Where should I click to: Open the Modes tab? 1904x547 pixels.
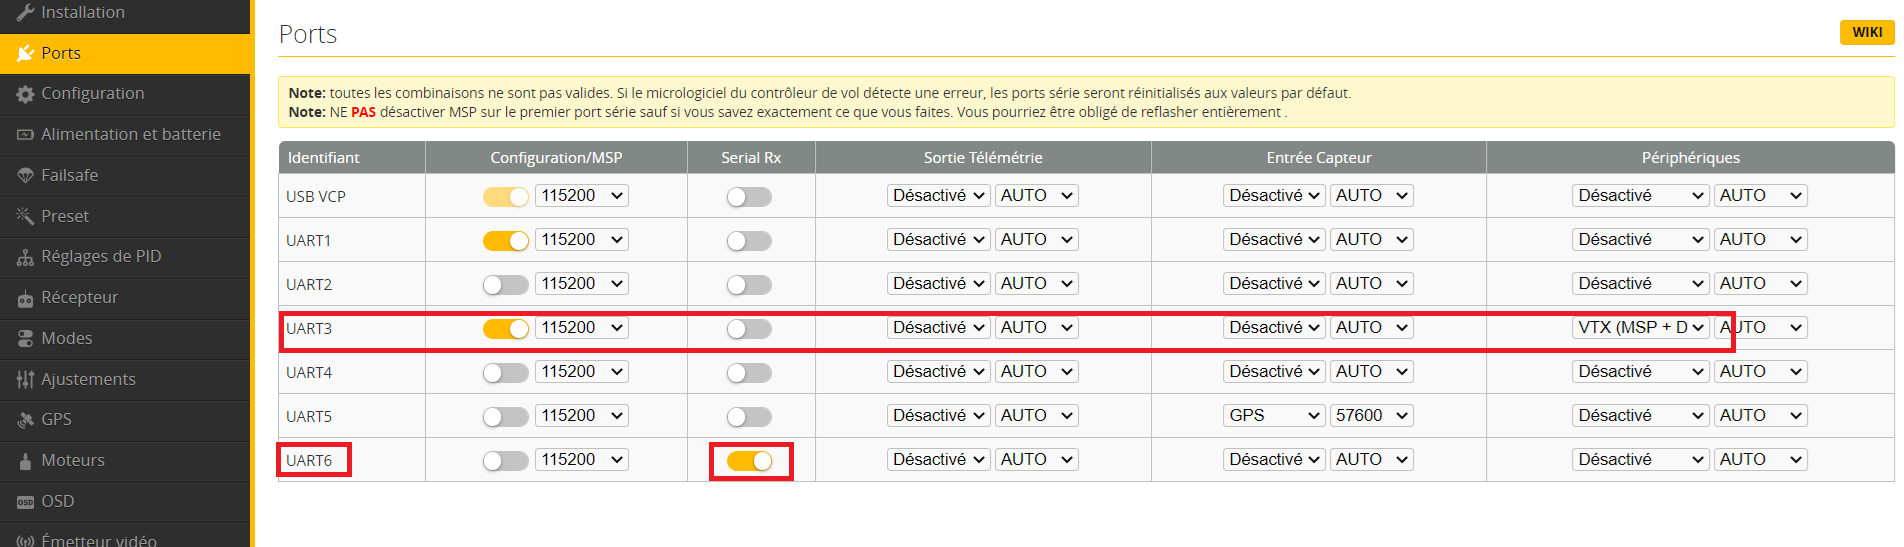66,339
